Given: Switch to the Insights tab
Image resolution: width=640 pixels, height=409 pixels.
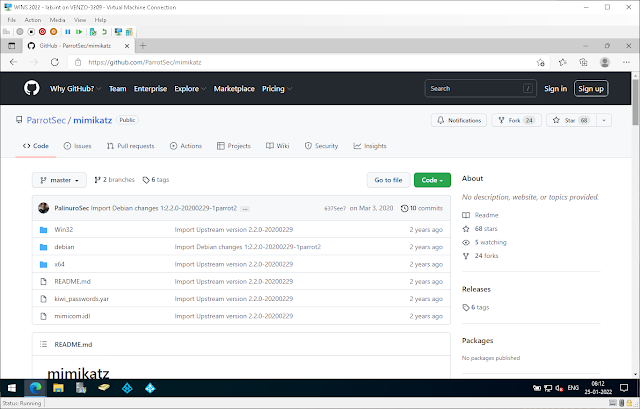Looking at the screenshot, I should (370, 146).
